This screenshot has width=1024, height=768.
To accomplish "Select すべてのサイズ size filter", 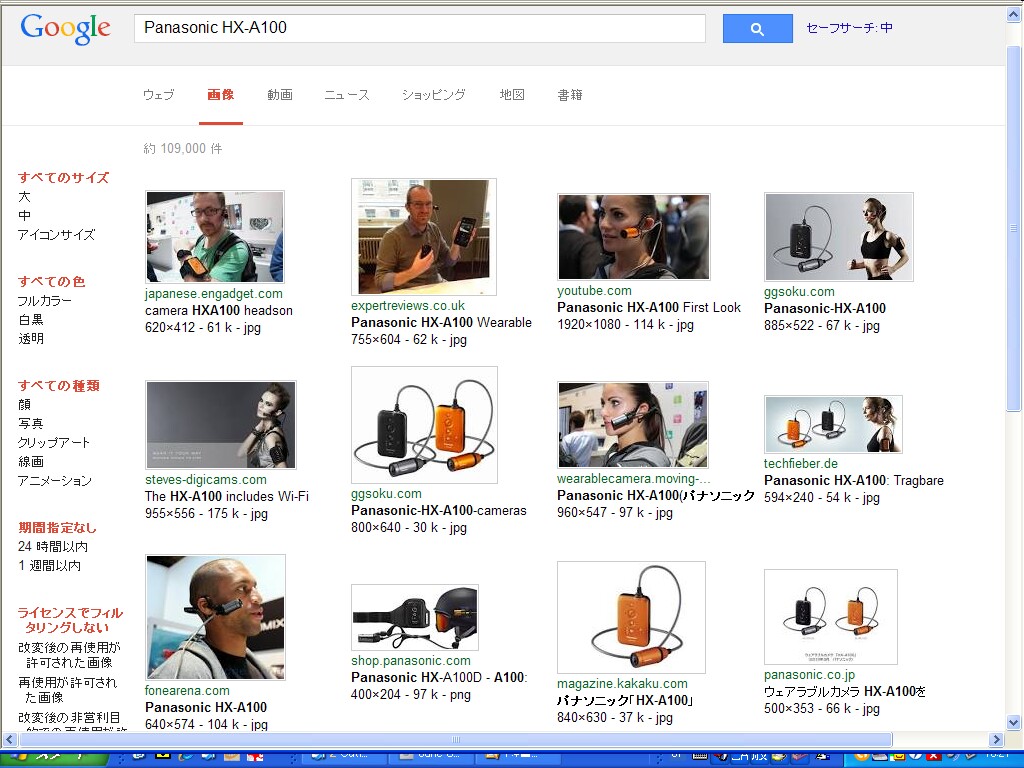I will [63, 177].
